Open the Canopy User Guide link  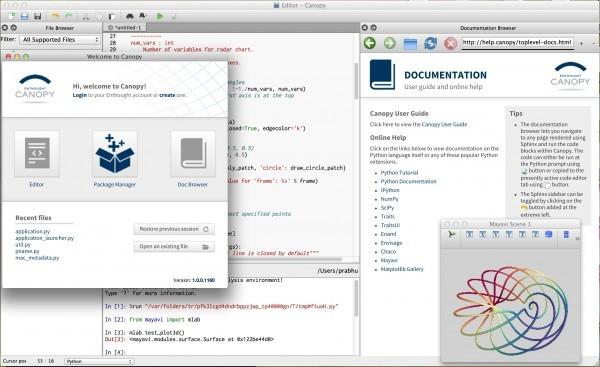(444, 124)
